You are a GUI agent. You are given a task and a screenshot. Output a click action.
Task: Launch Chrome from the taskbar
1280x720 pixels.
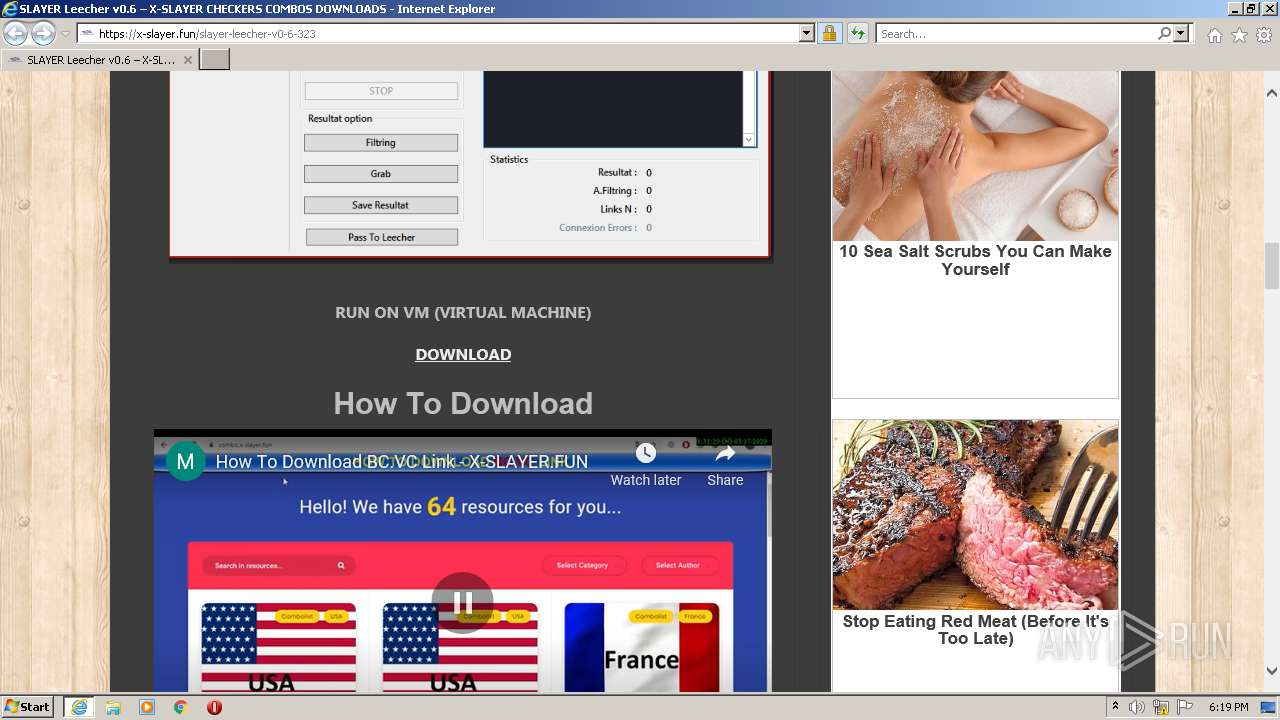click(x=180, y=707)
